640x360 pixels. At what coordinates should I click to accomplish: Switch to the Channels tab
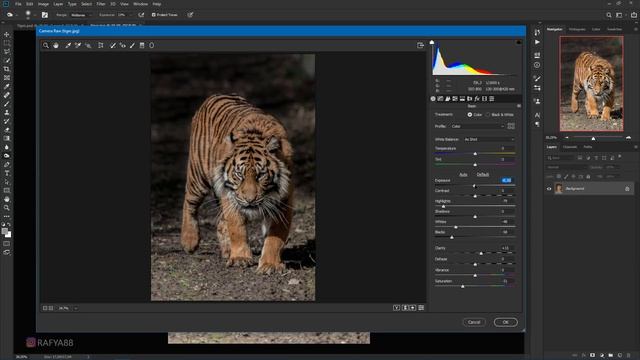coord(570,147)
